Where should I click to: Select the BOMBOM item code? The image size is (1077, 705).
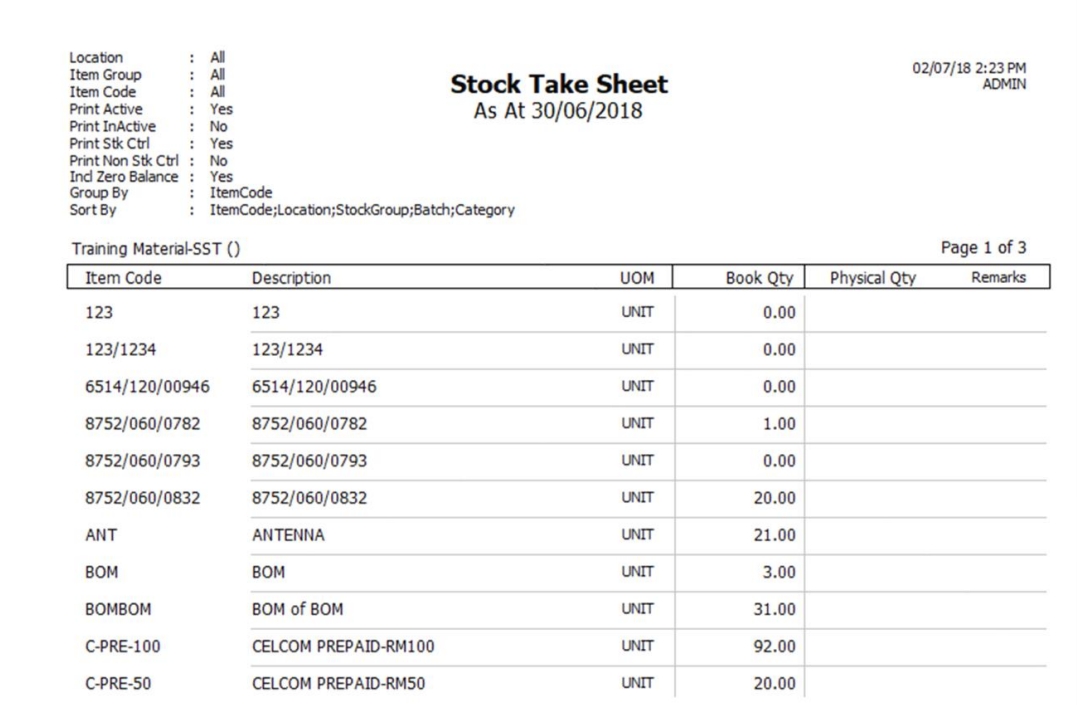click(118, 609)
